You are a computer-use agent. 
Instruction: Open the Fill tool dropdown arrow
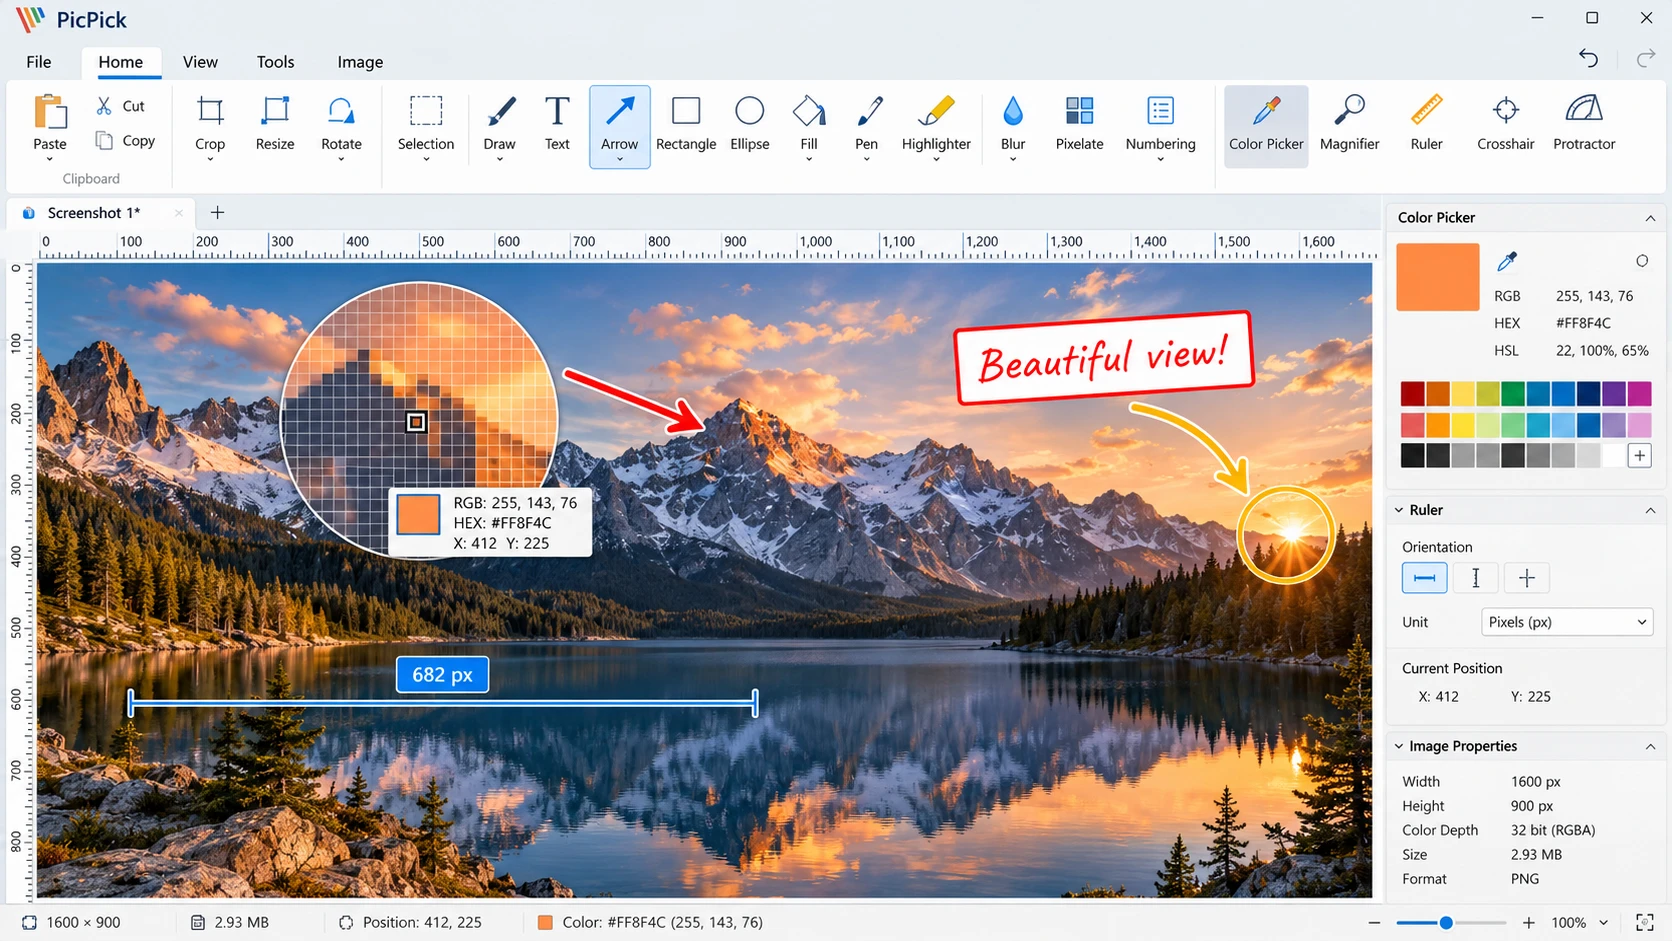pyautogui.click(x=809, y=160)
